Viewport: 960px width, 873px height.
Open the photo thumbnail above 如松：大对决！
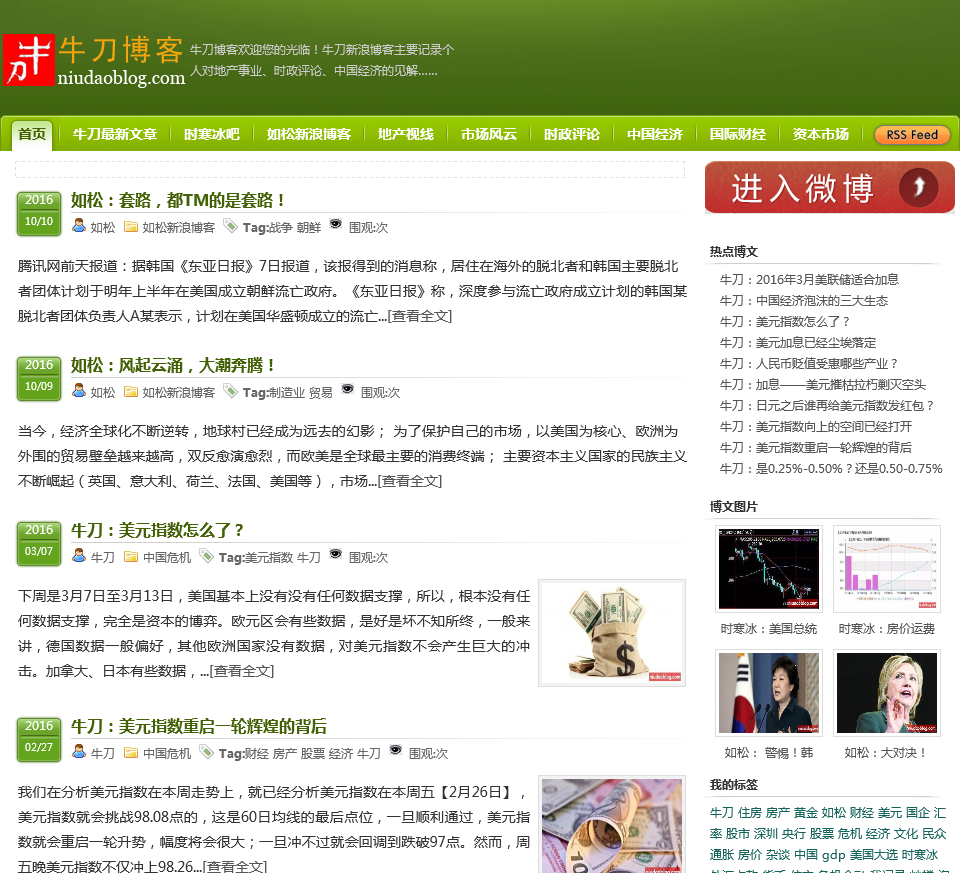pyautogui.click(x=887, y=692)
